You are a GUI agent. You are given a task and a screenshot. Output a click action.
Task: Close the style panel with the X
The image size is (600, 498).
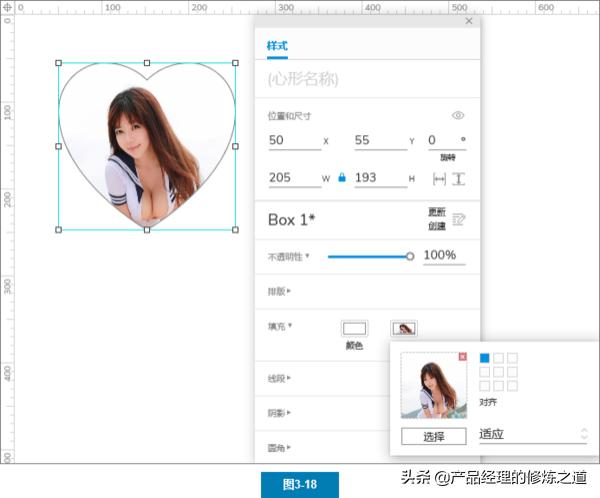tap(469, 21)
